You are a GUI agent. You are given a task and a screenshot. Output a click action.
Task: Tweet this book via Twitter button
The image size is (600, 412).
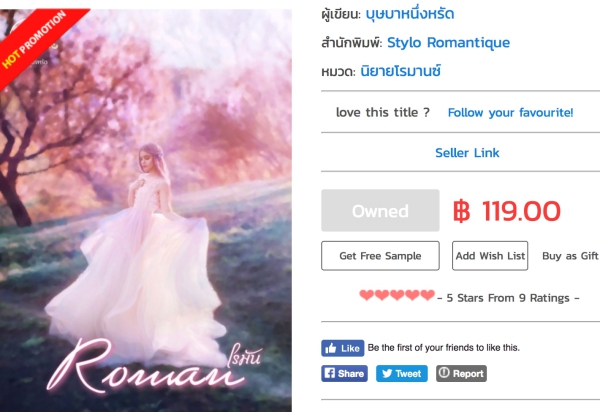point(401,373)
